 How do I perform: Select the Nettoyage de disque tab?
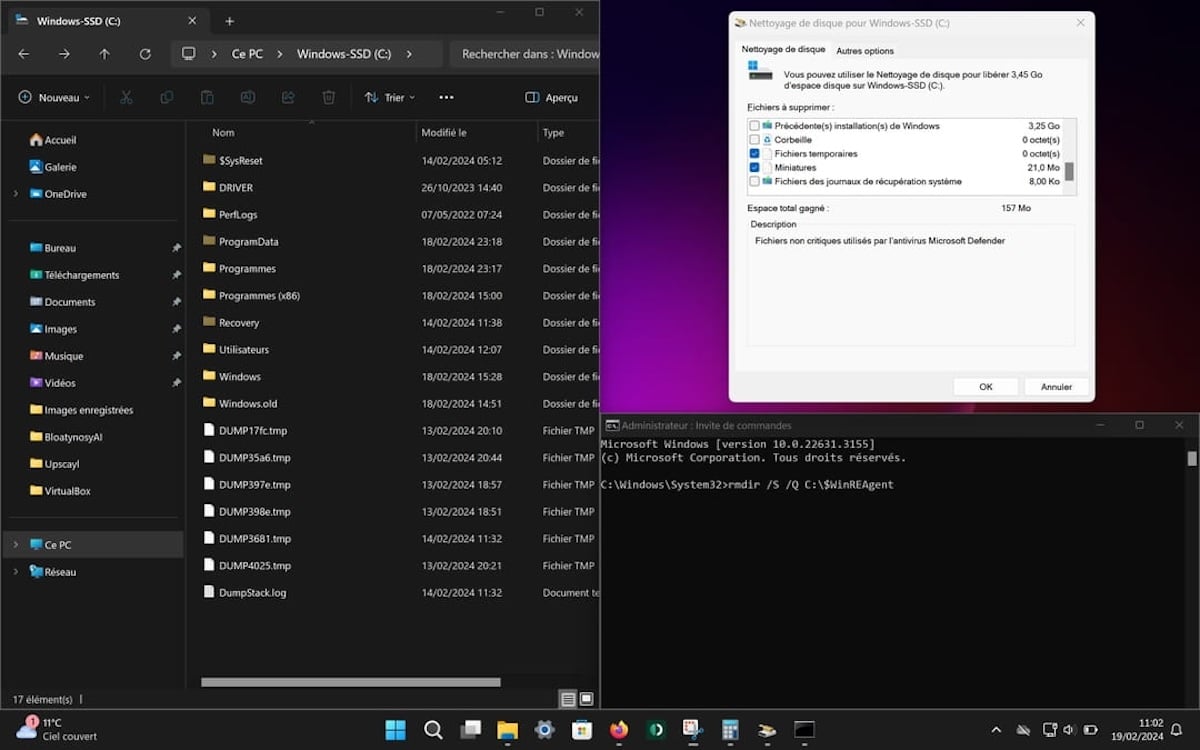pyautogui.click(x=783, y=49)
